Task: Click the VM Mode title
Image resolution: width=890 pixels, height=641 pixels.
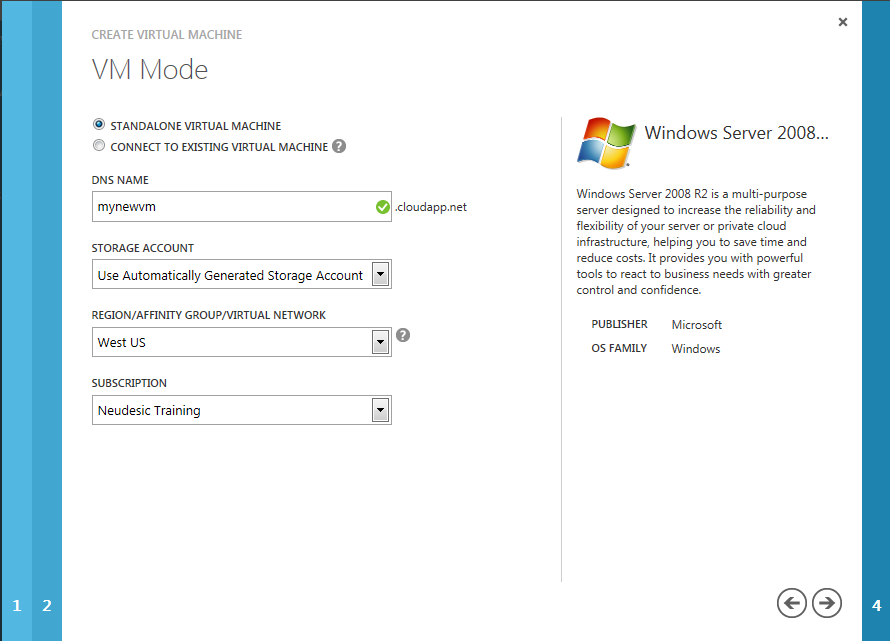Action: pyautogui.click(x=150, y=69)
